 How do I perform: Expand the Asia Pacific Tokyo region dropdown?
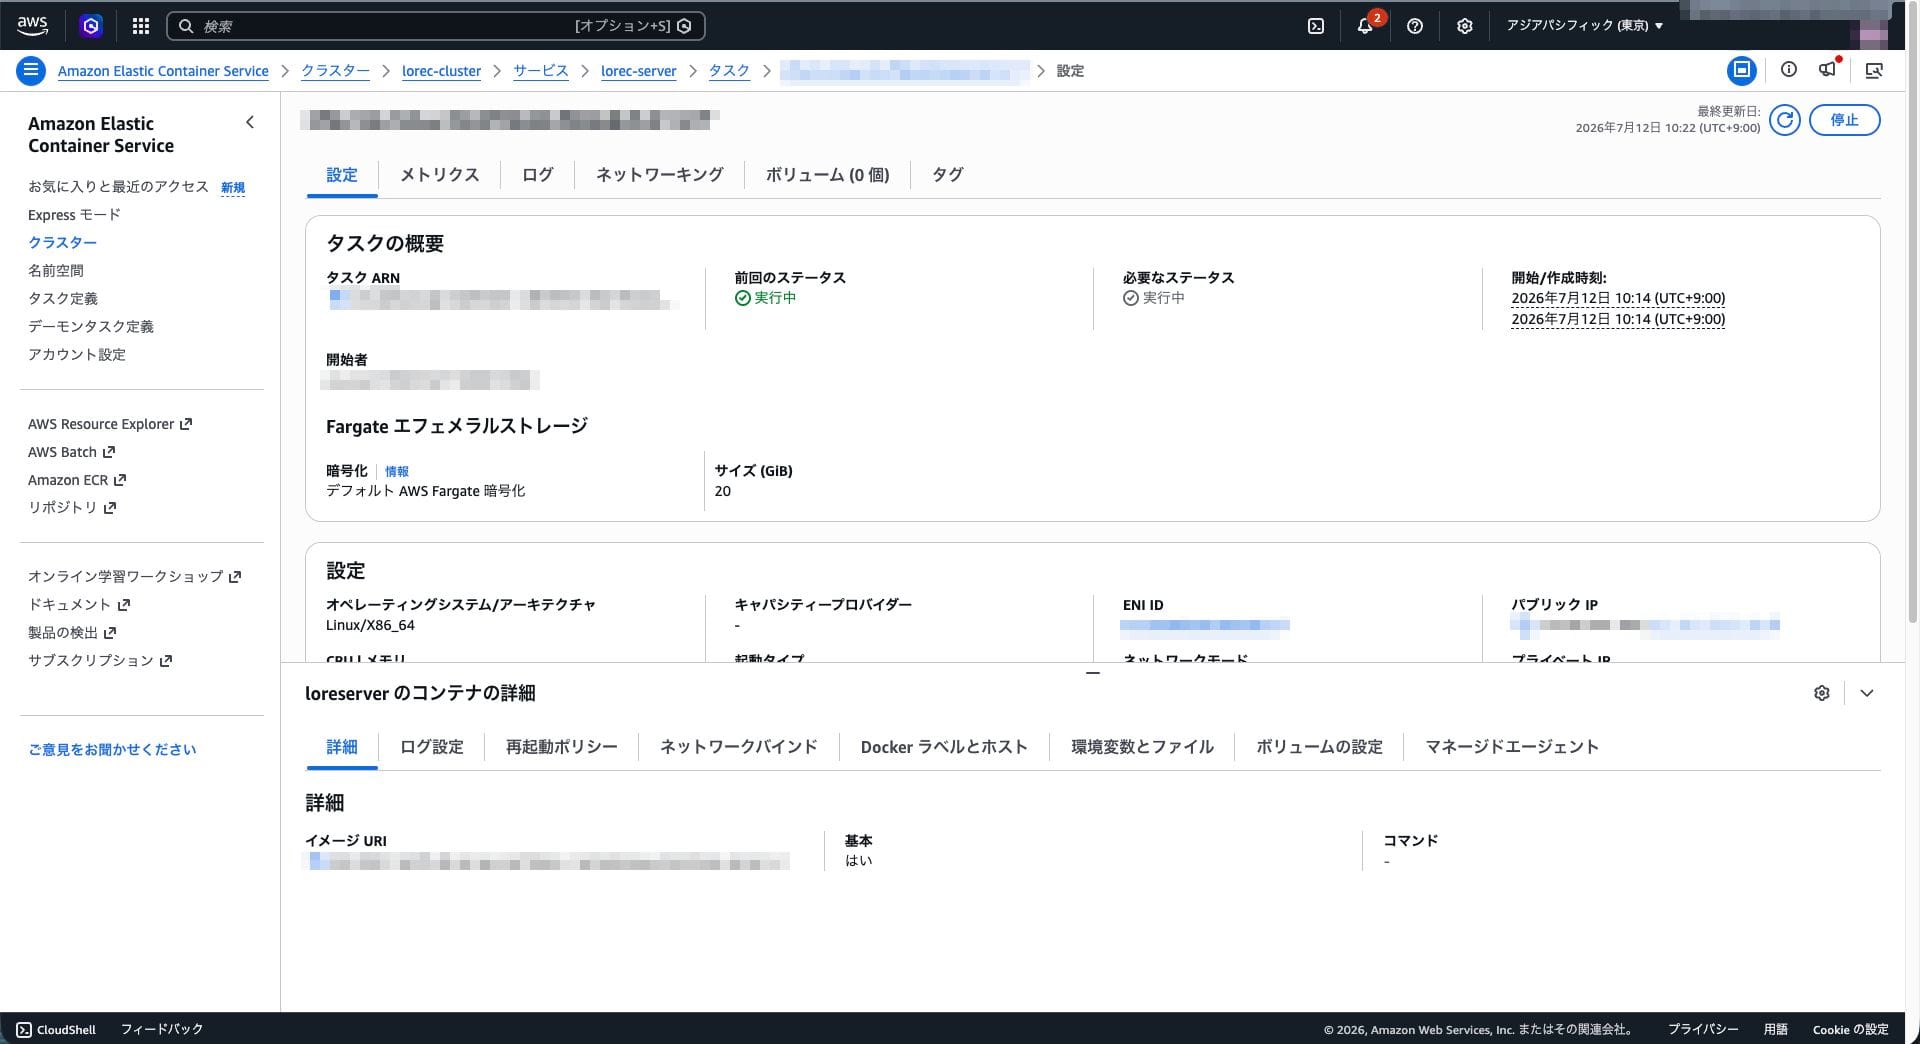1585,26
